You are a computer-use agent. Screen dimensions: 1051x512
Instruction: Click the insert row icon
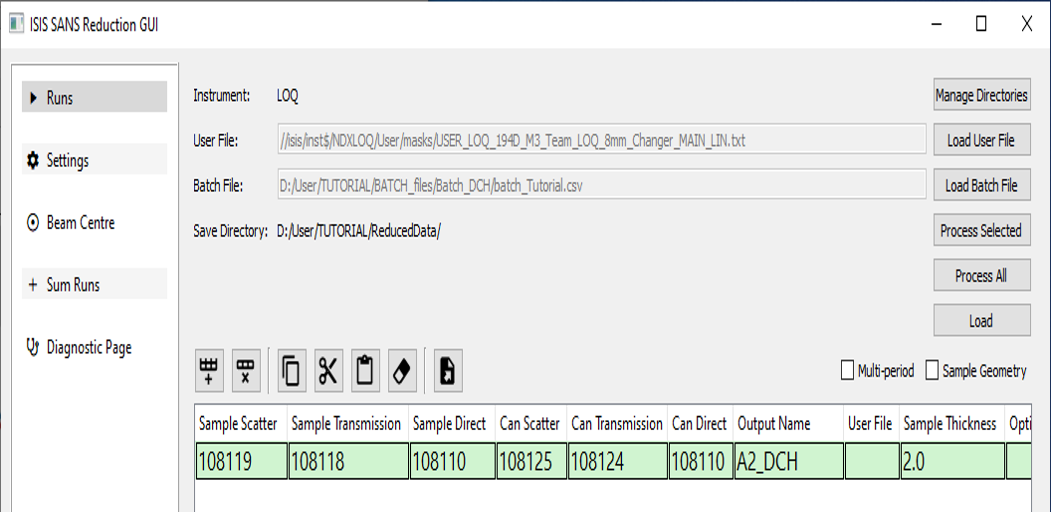pyautogui.click(x=209, y=371)
